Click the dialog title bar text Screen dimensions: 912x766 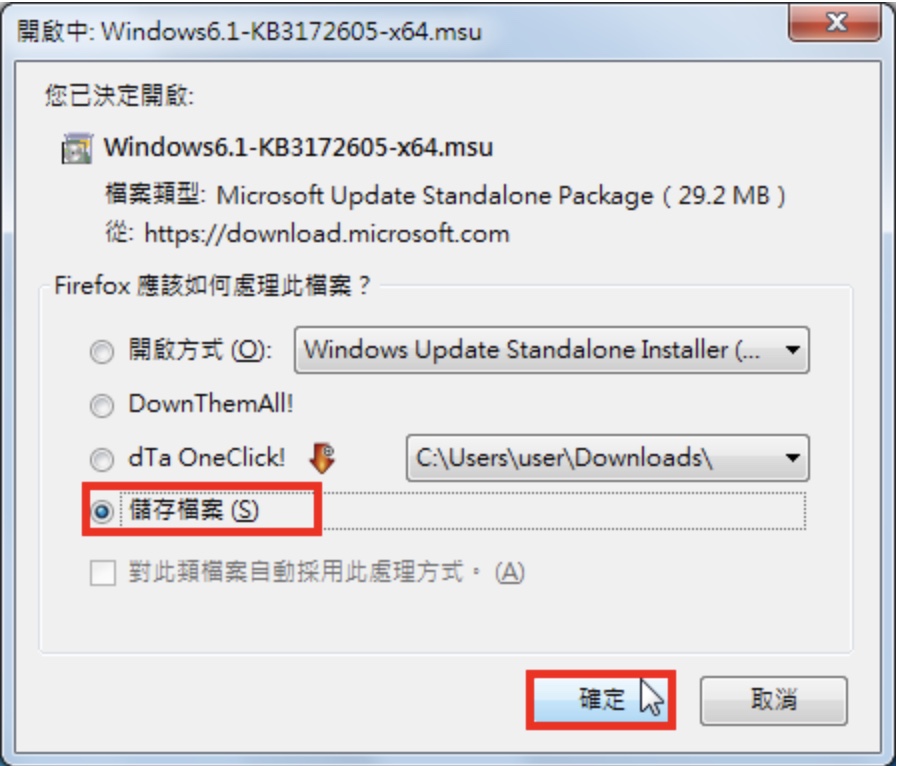point(249,31)
